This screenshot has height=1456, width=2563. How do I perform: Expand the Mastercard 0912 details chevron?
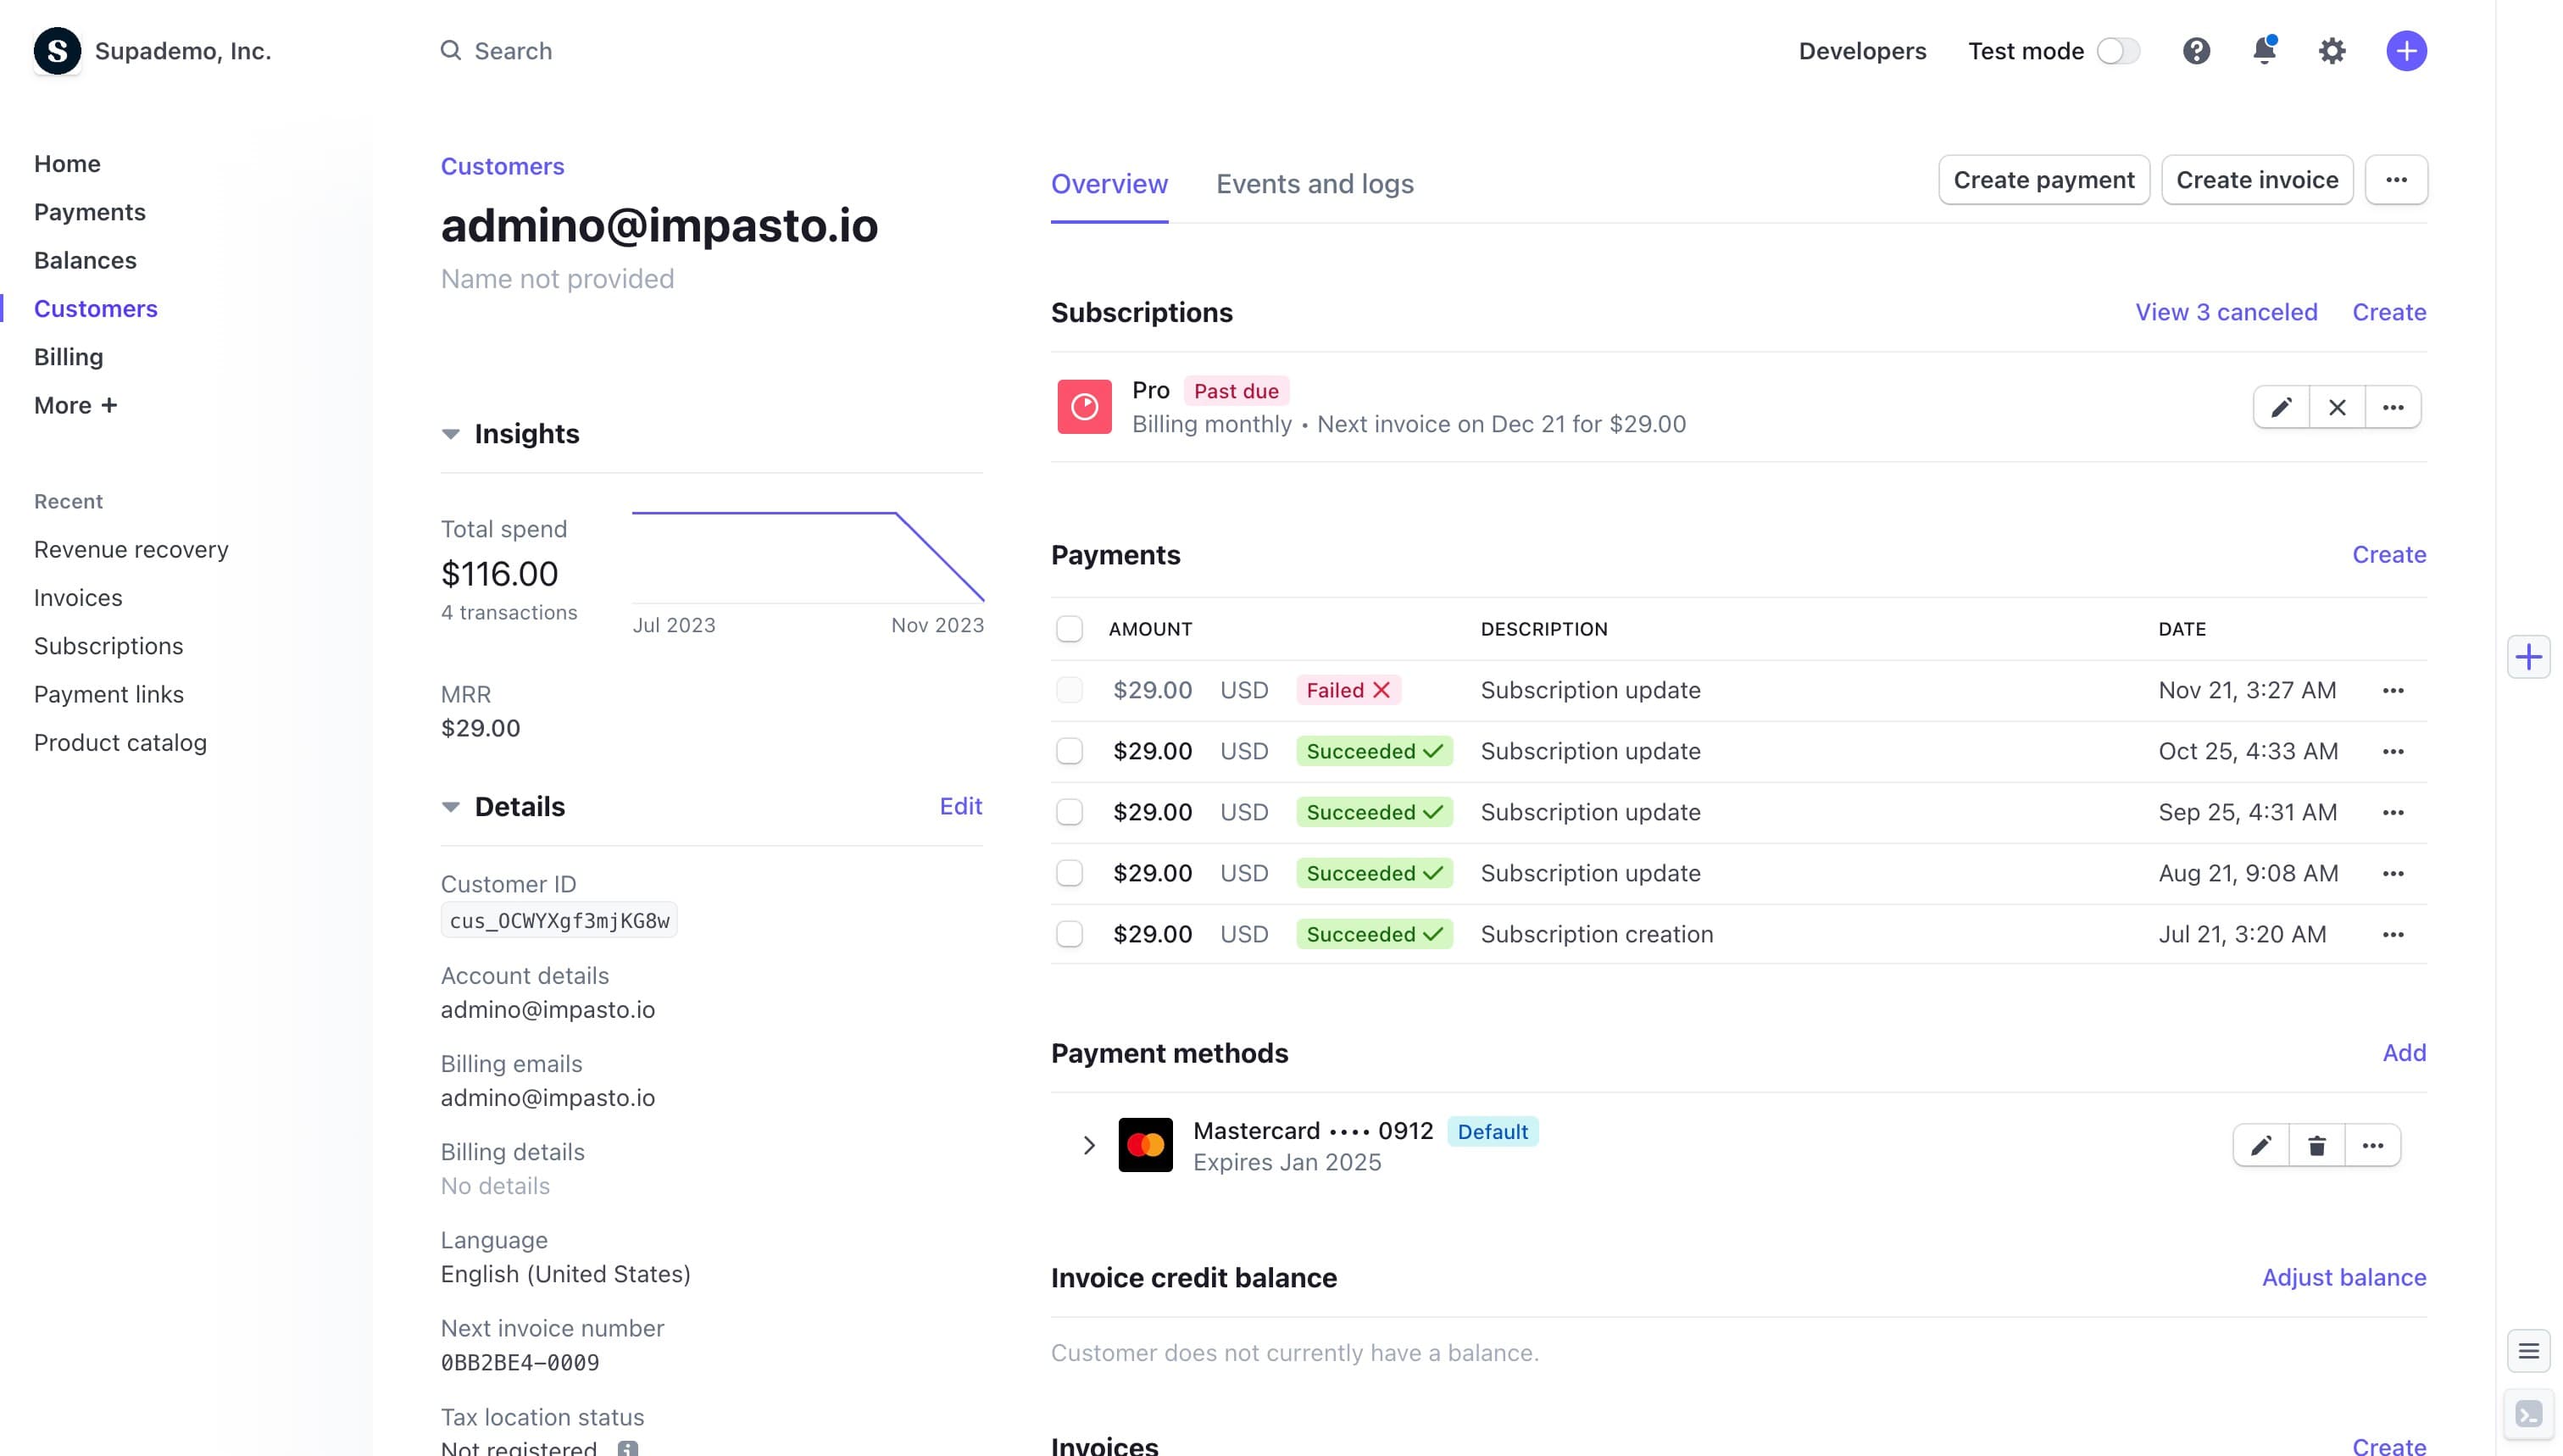tap(1089, 1145)
